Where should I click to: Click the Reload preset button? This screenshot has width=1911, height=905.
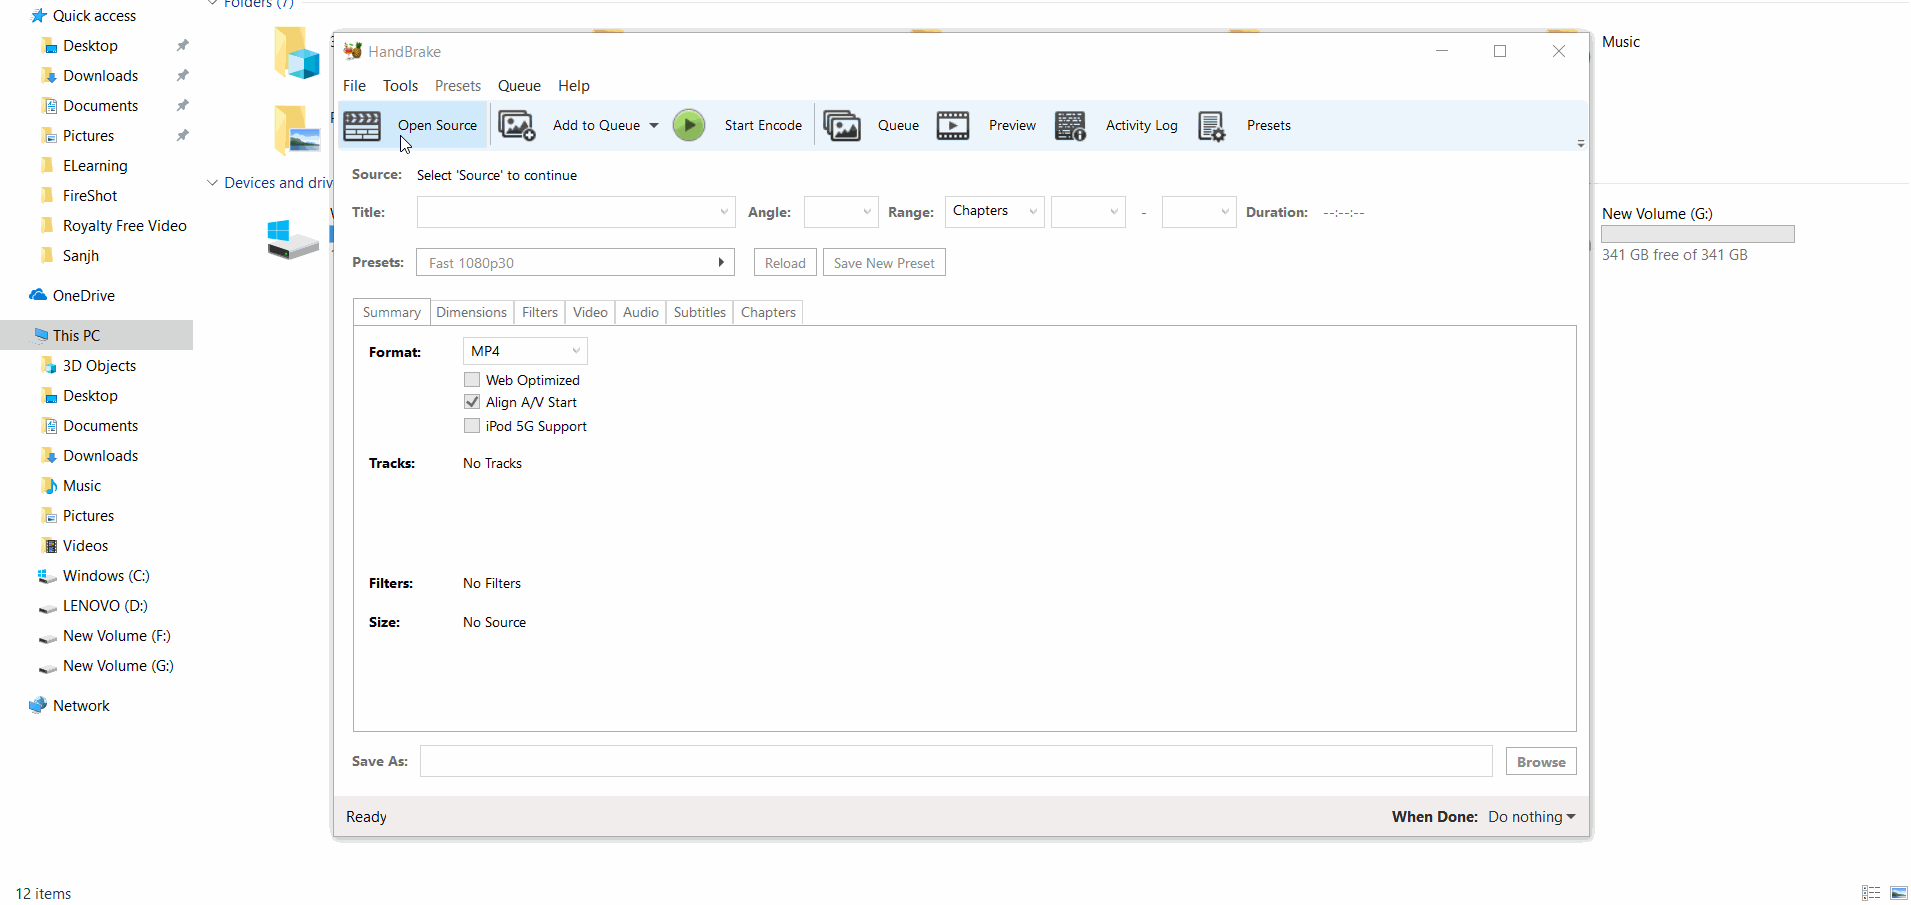785,263
